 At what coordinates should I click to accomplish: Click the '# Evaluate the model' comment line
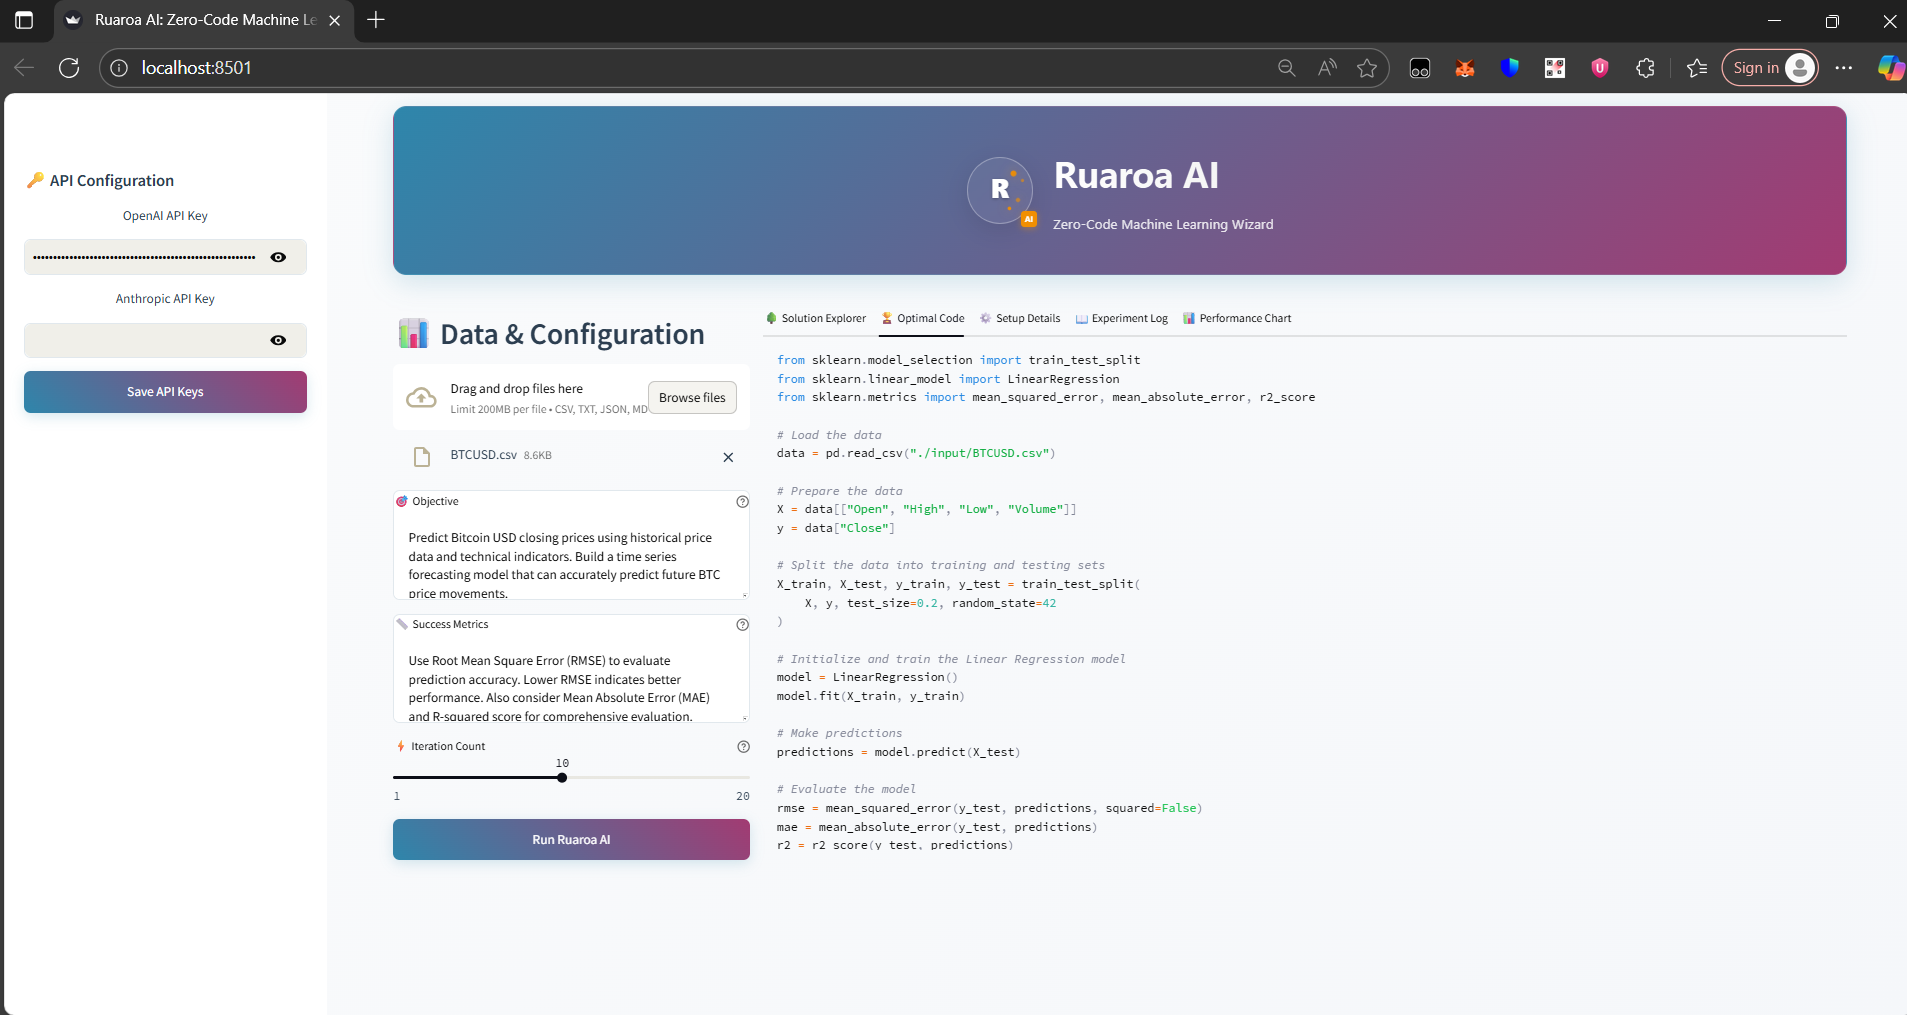(x=846, y=789)
